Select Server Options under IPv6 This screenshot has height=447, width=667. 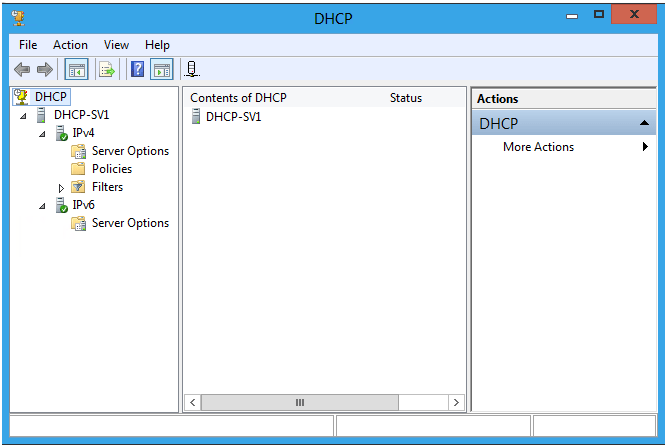coord(130,223)
